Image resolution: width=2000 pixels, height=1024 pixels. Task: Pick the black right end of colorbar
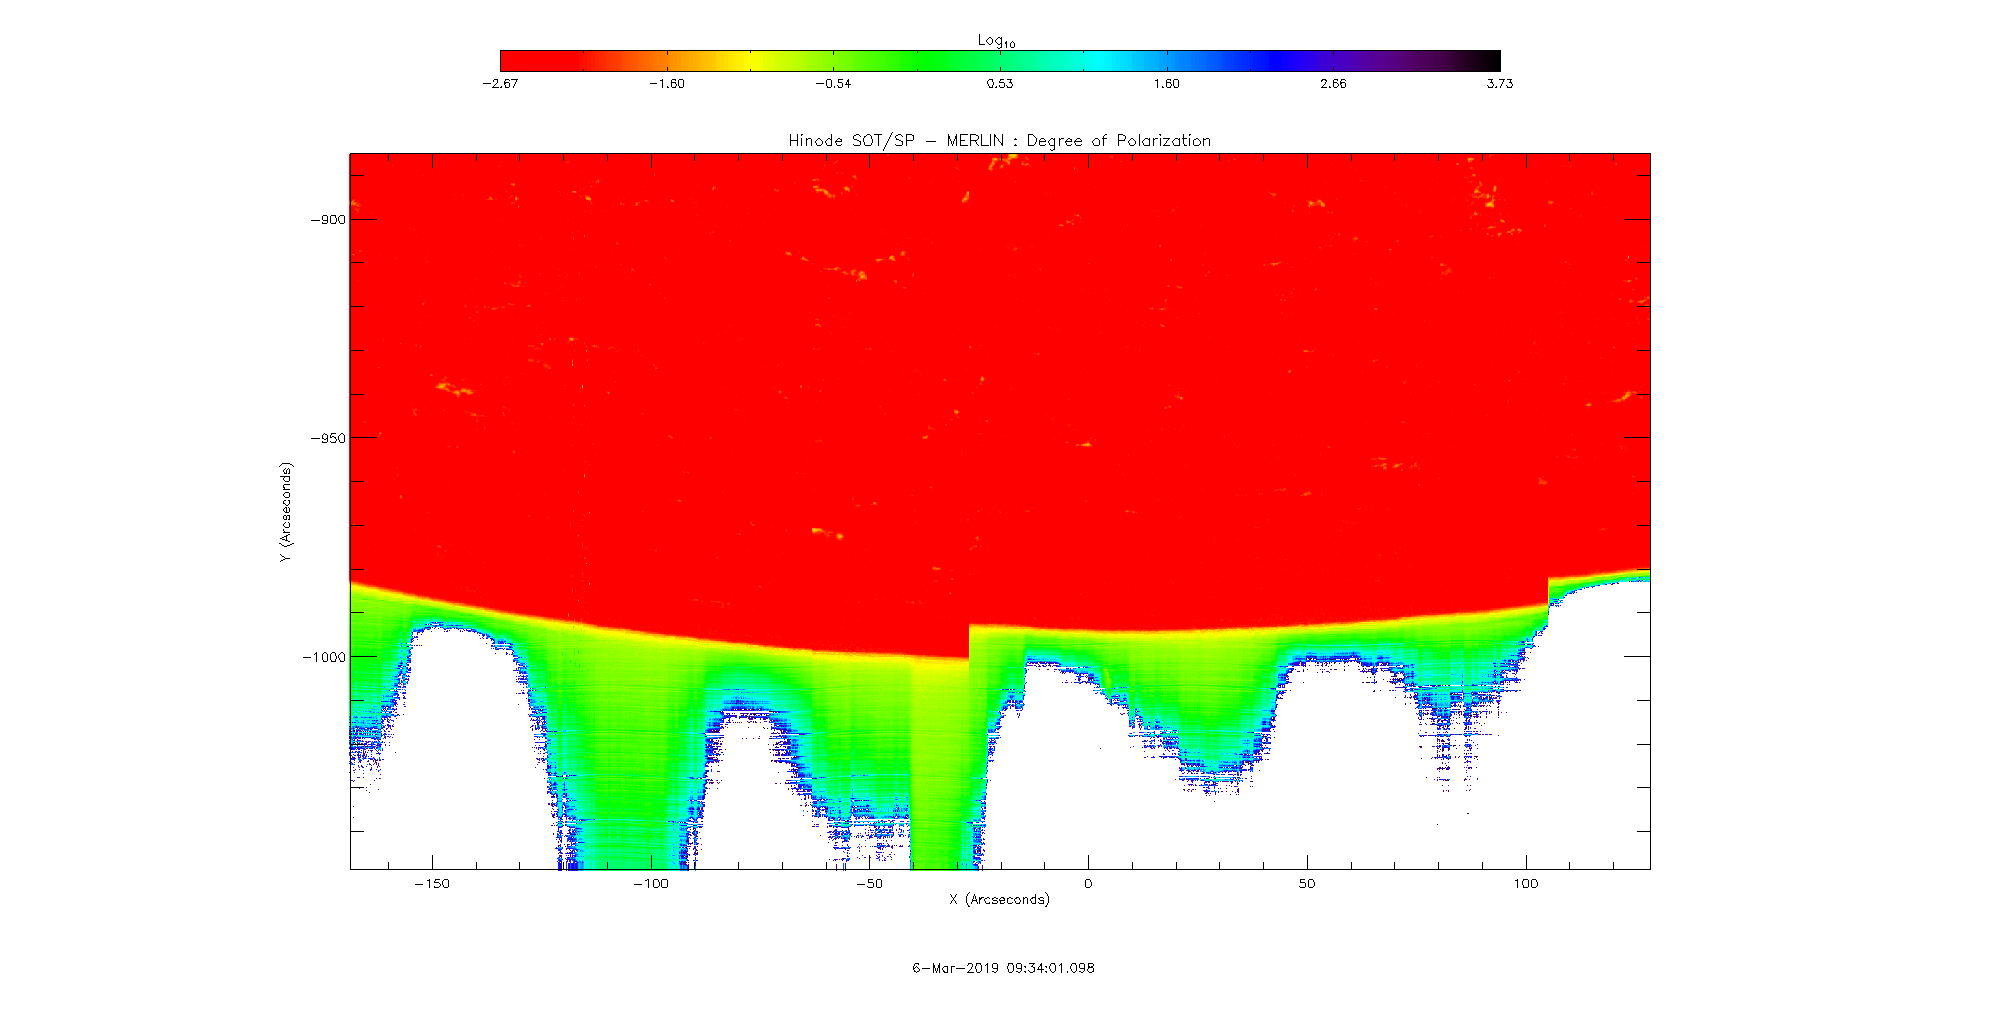[x=1490, y=61]
